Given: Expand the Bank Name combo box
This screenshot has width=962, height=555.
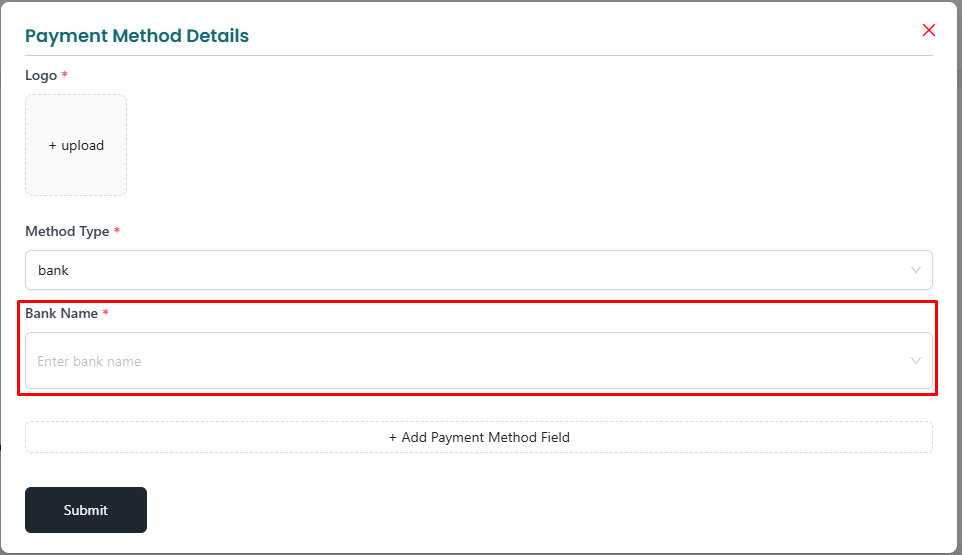Looking at the screenshot, I should (479, 361).
